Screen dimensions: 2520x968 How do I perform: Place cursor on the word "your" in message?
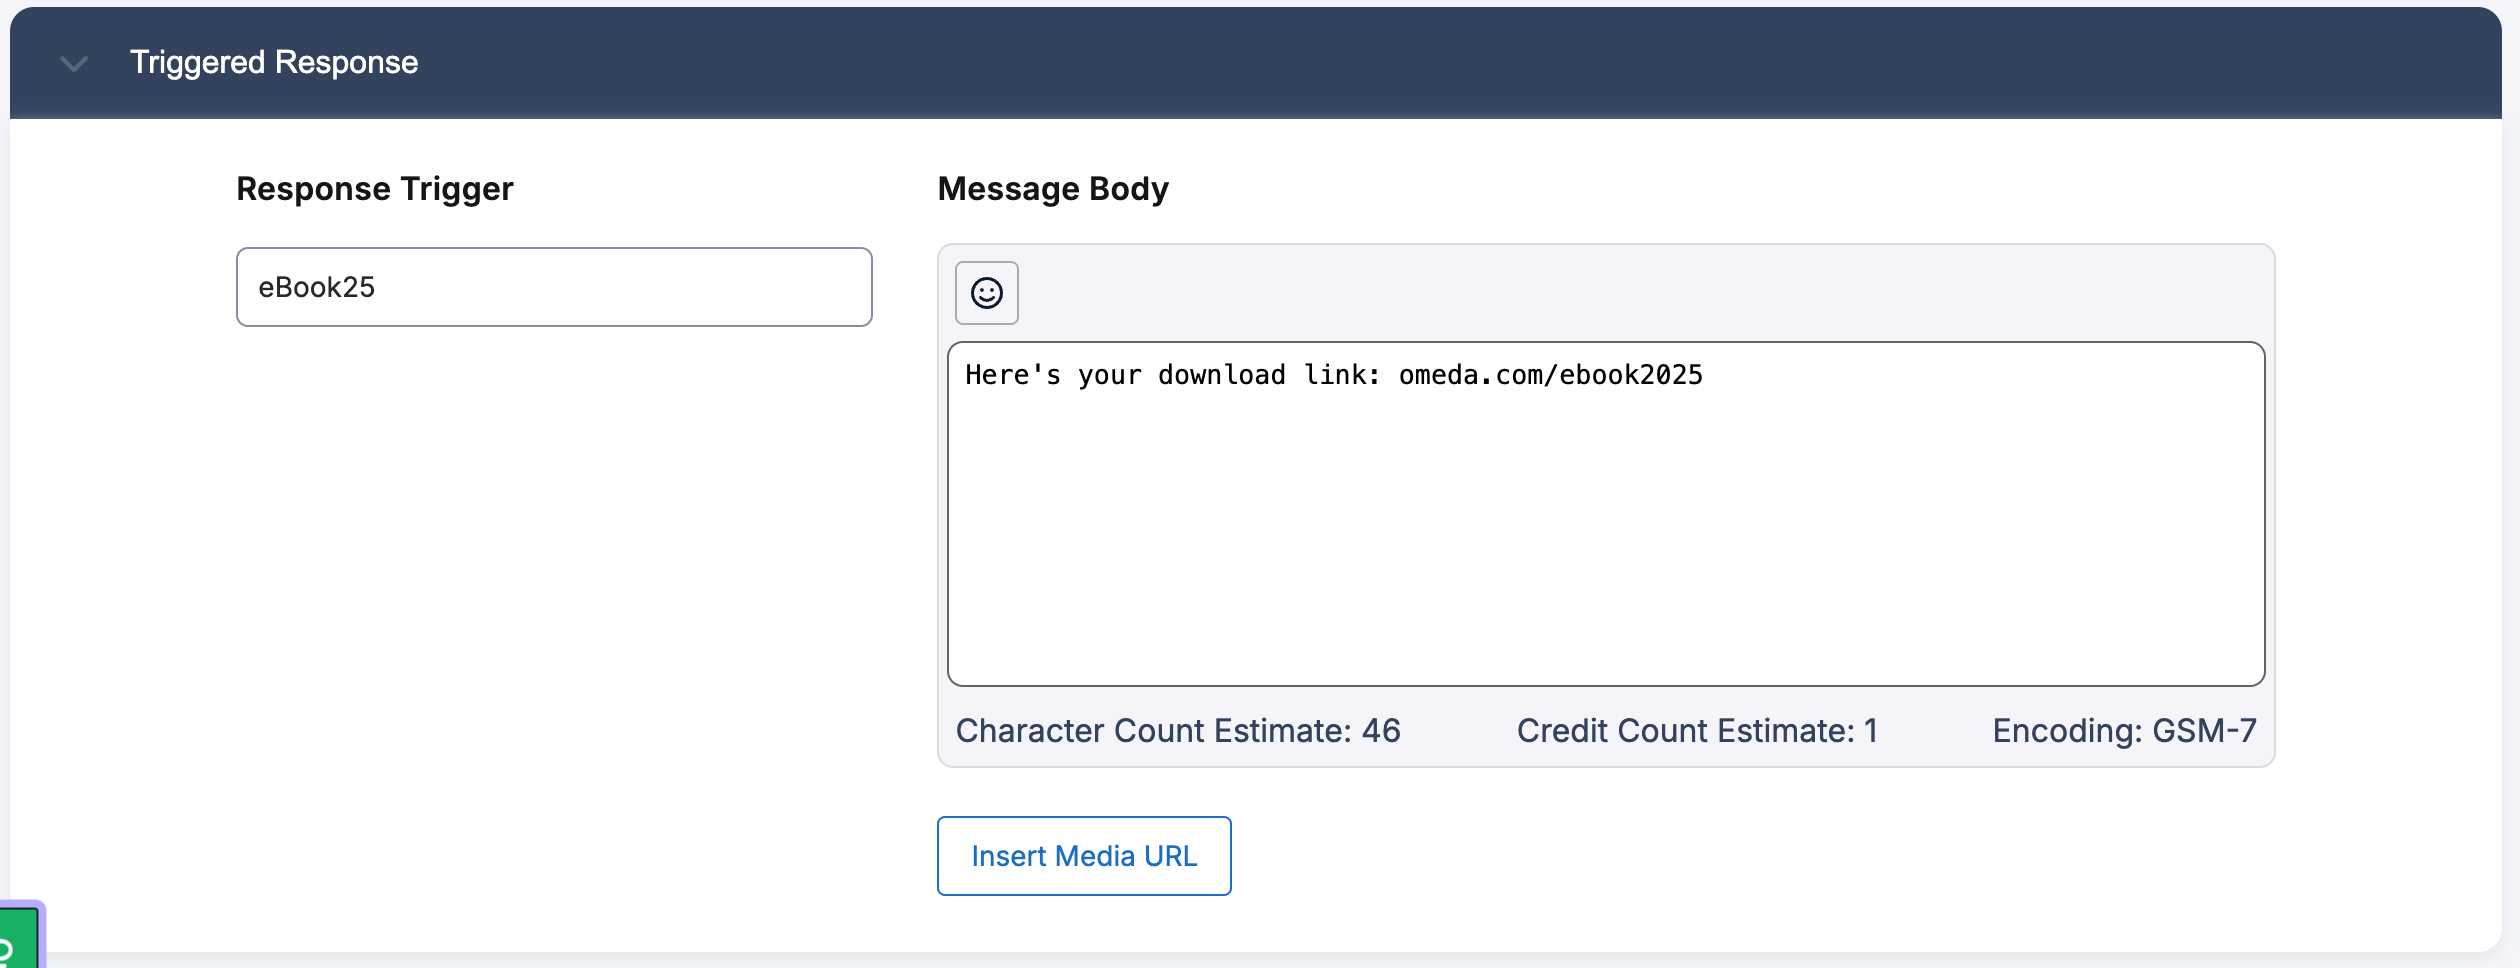click(1108, 375)
